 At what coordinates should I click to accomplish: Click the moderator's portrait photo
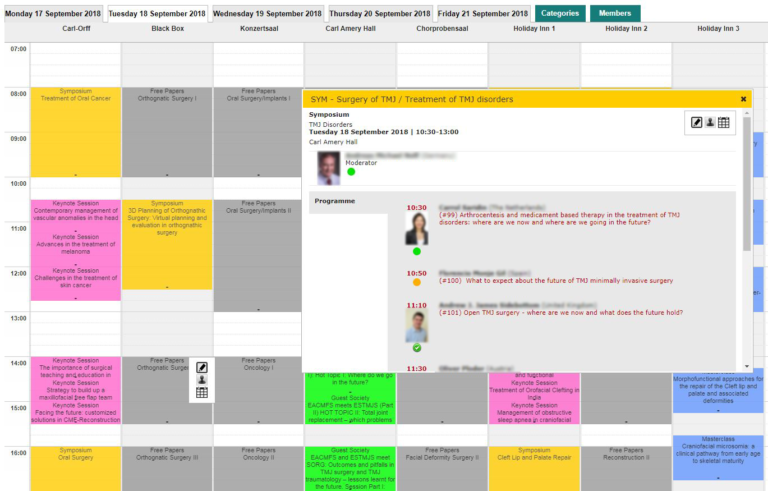click(x=328, y=168)
